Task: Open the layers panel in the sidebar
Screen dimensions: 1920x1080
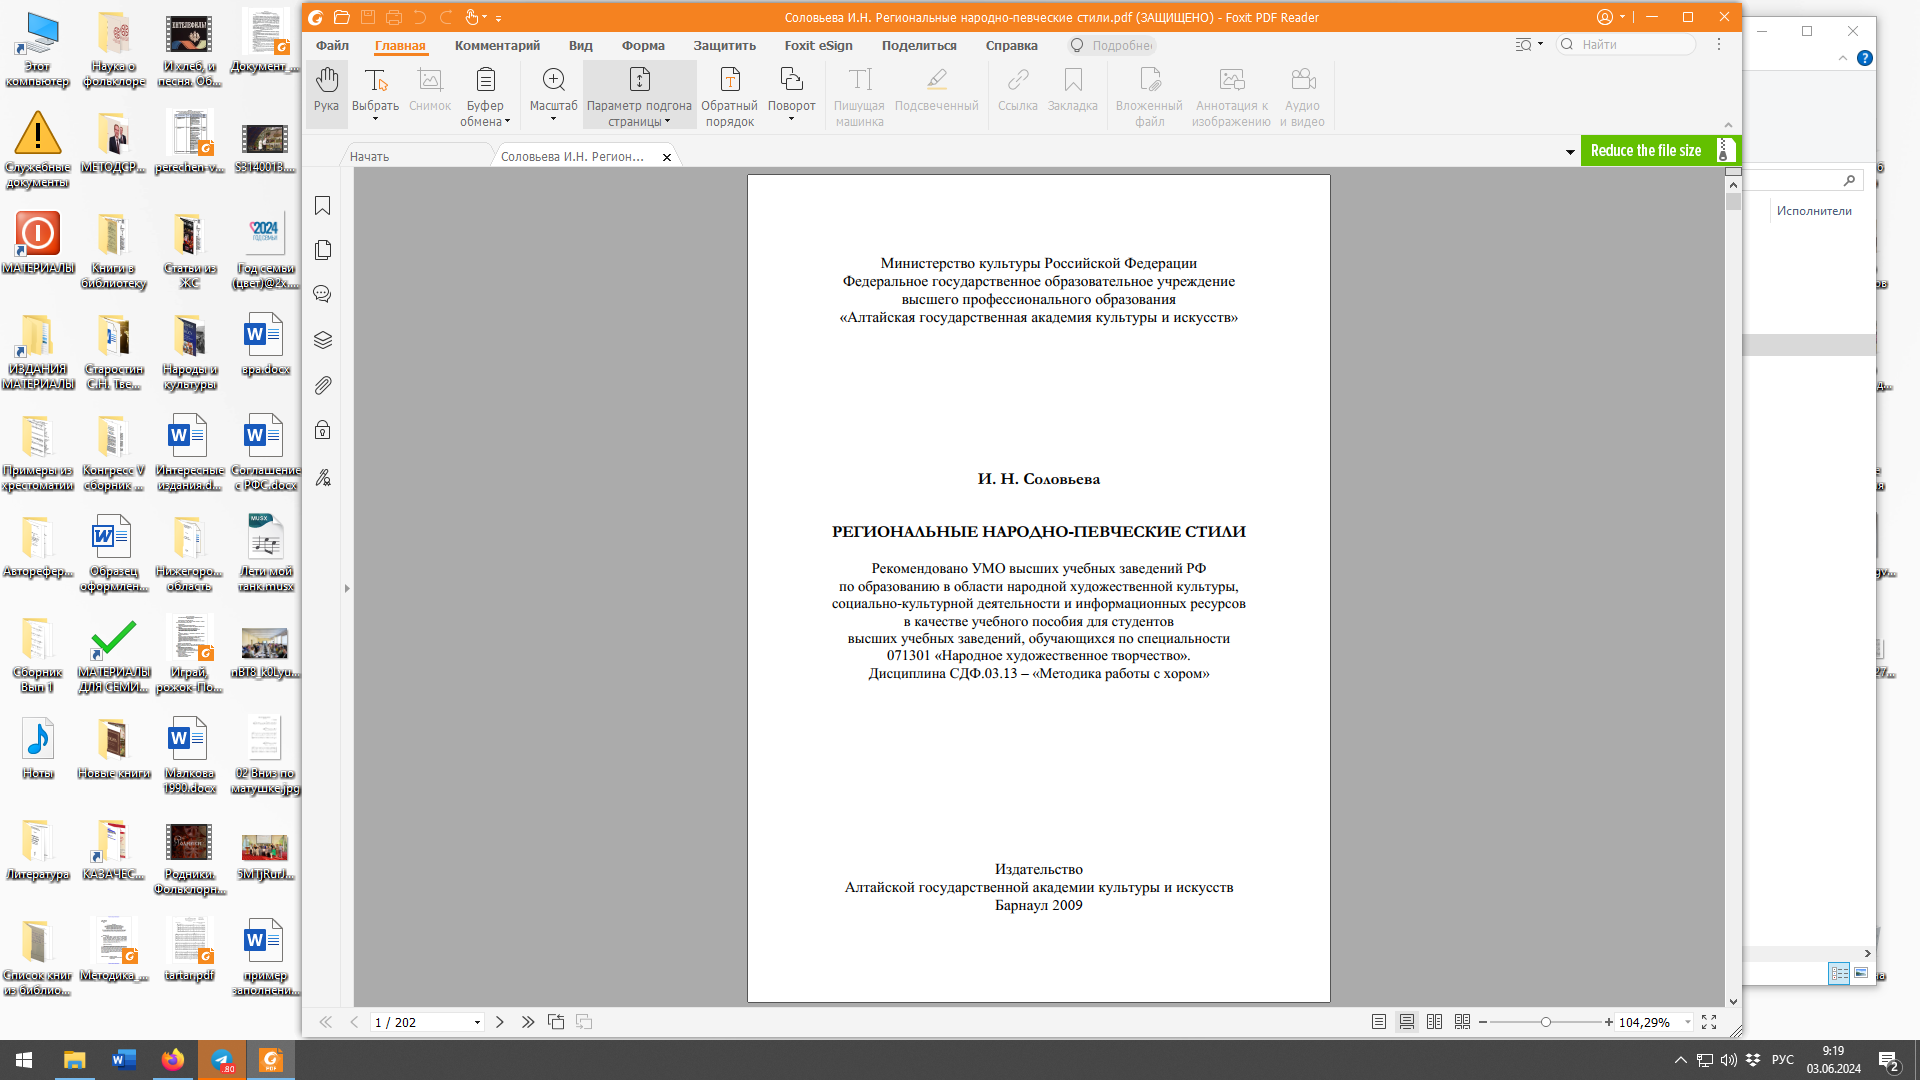Action: [x=322, y=340]
